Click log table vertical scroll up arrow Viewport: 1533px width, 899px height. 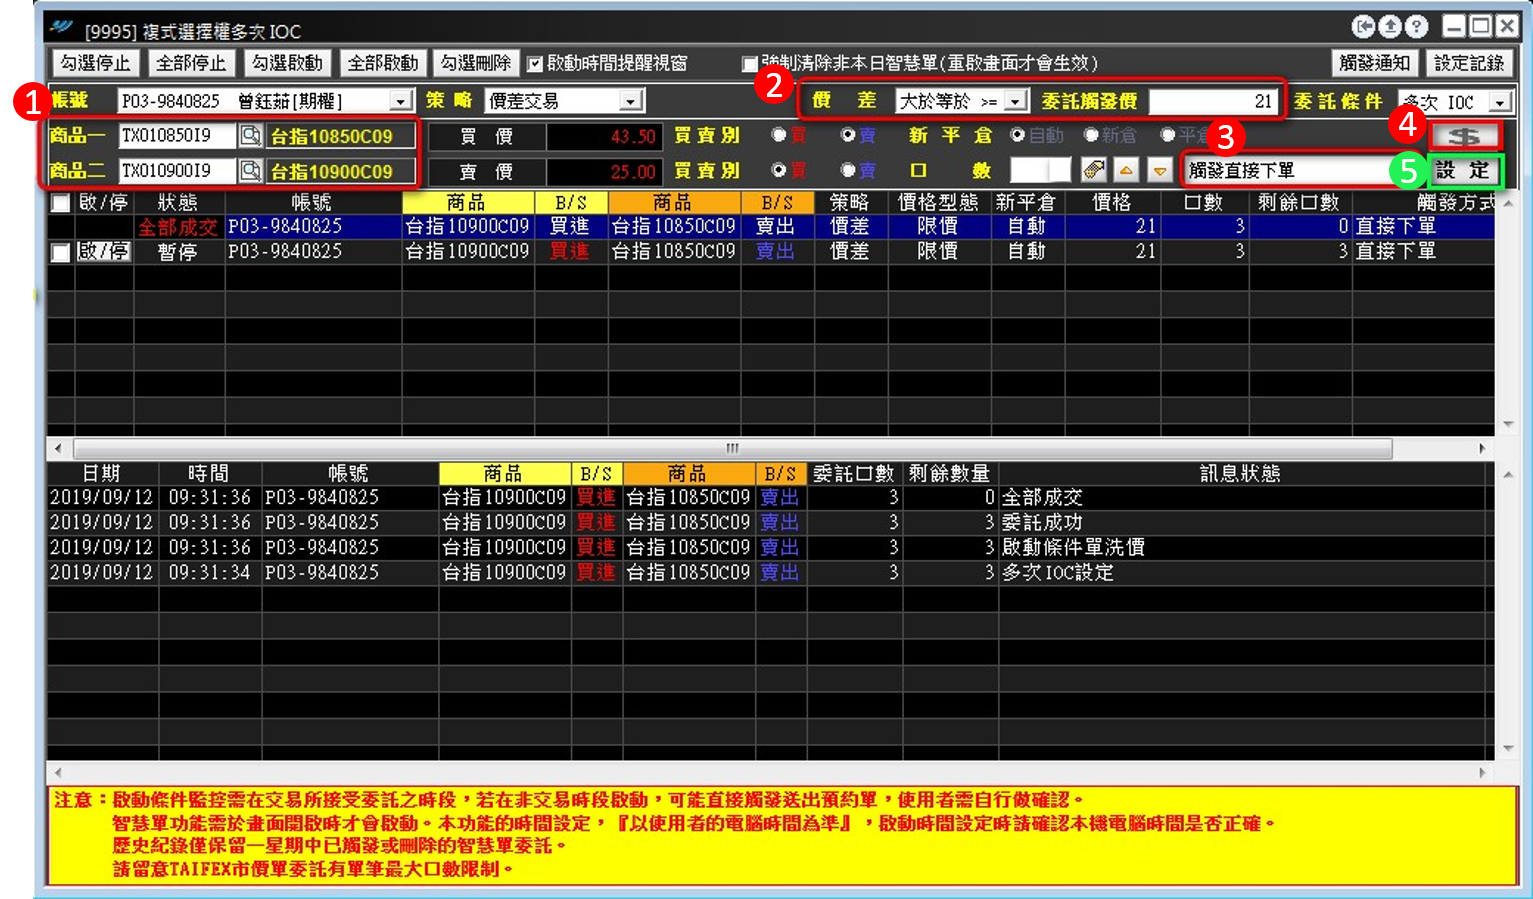1507,474
